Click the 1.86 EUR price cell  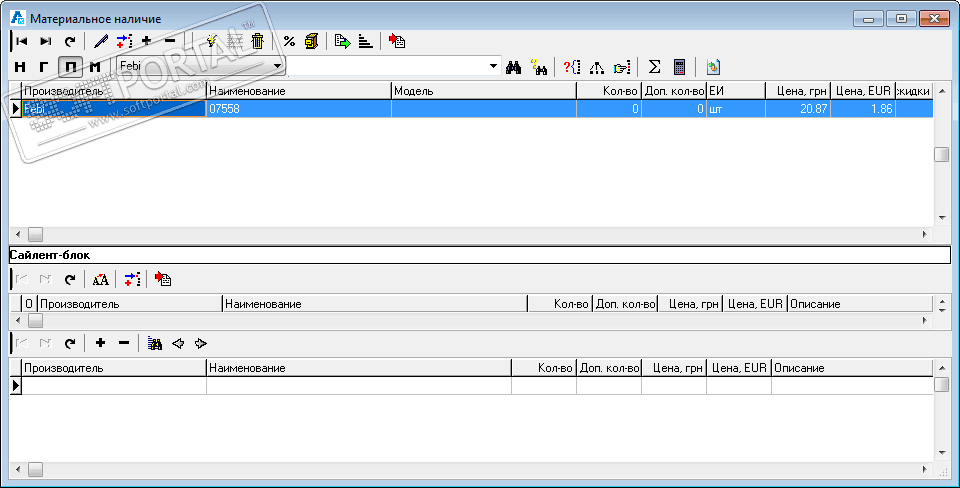(863, 109)
